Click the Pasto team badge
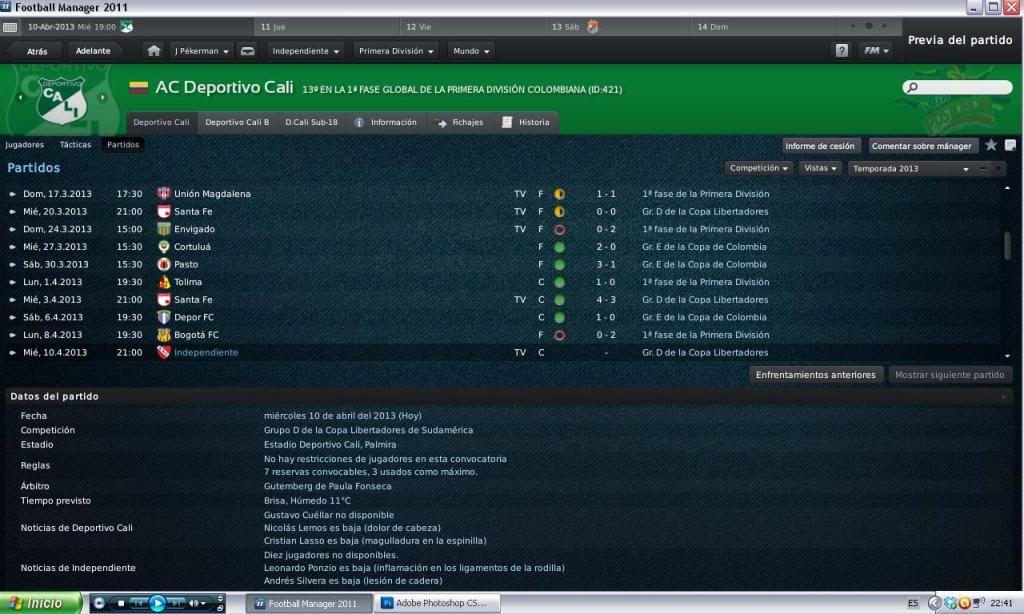This screenshot has width=1024, height=614. point(163,264)
